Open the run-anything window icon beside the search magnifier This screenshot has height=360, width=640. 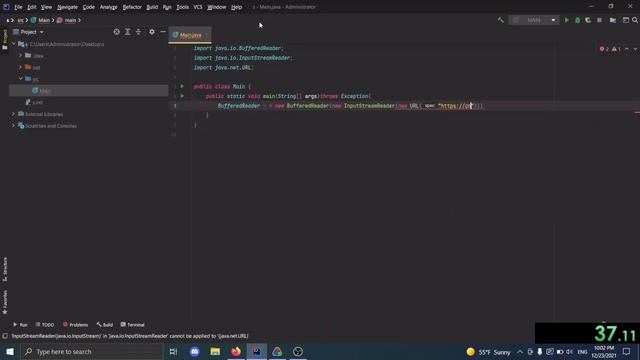[626, 20]
